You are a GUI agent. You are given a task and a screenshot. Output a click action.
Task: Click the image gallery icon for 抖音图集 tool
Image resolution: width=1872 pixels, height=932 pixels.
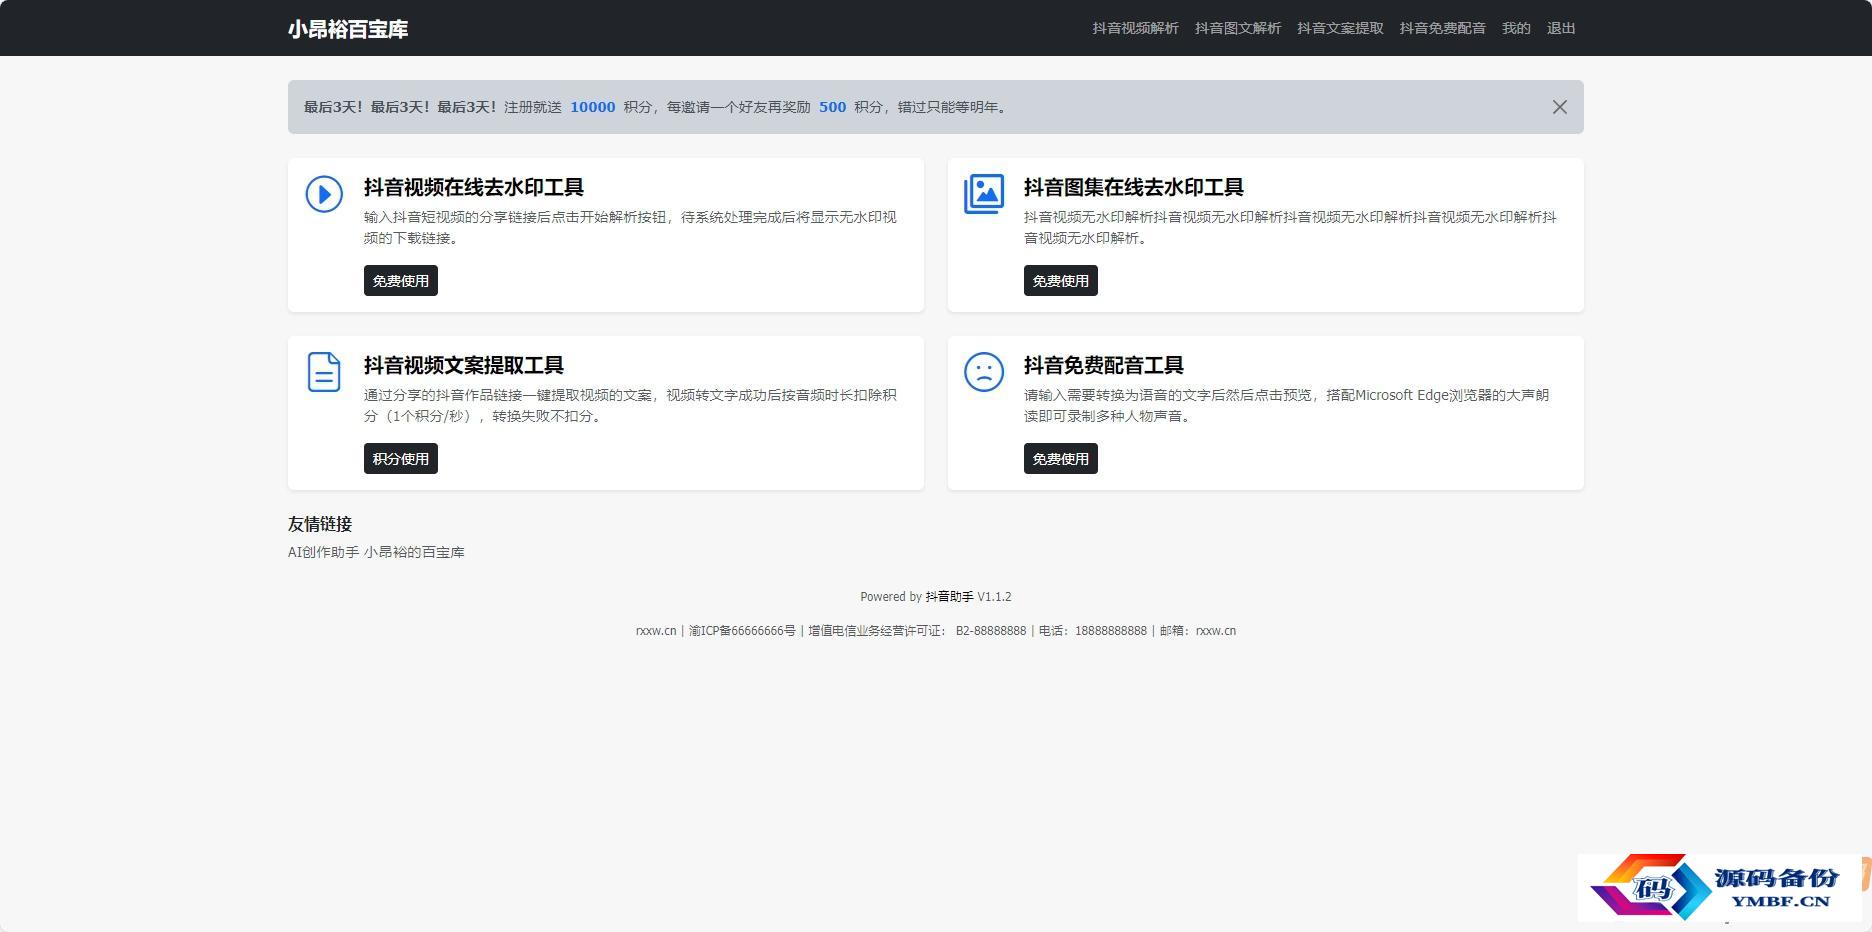coord(984,194)
